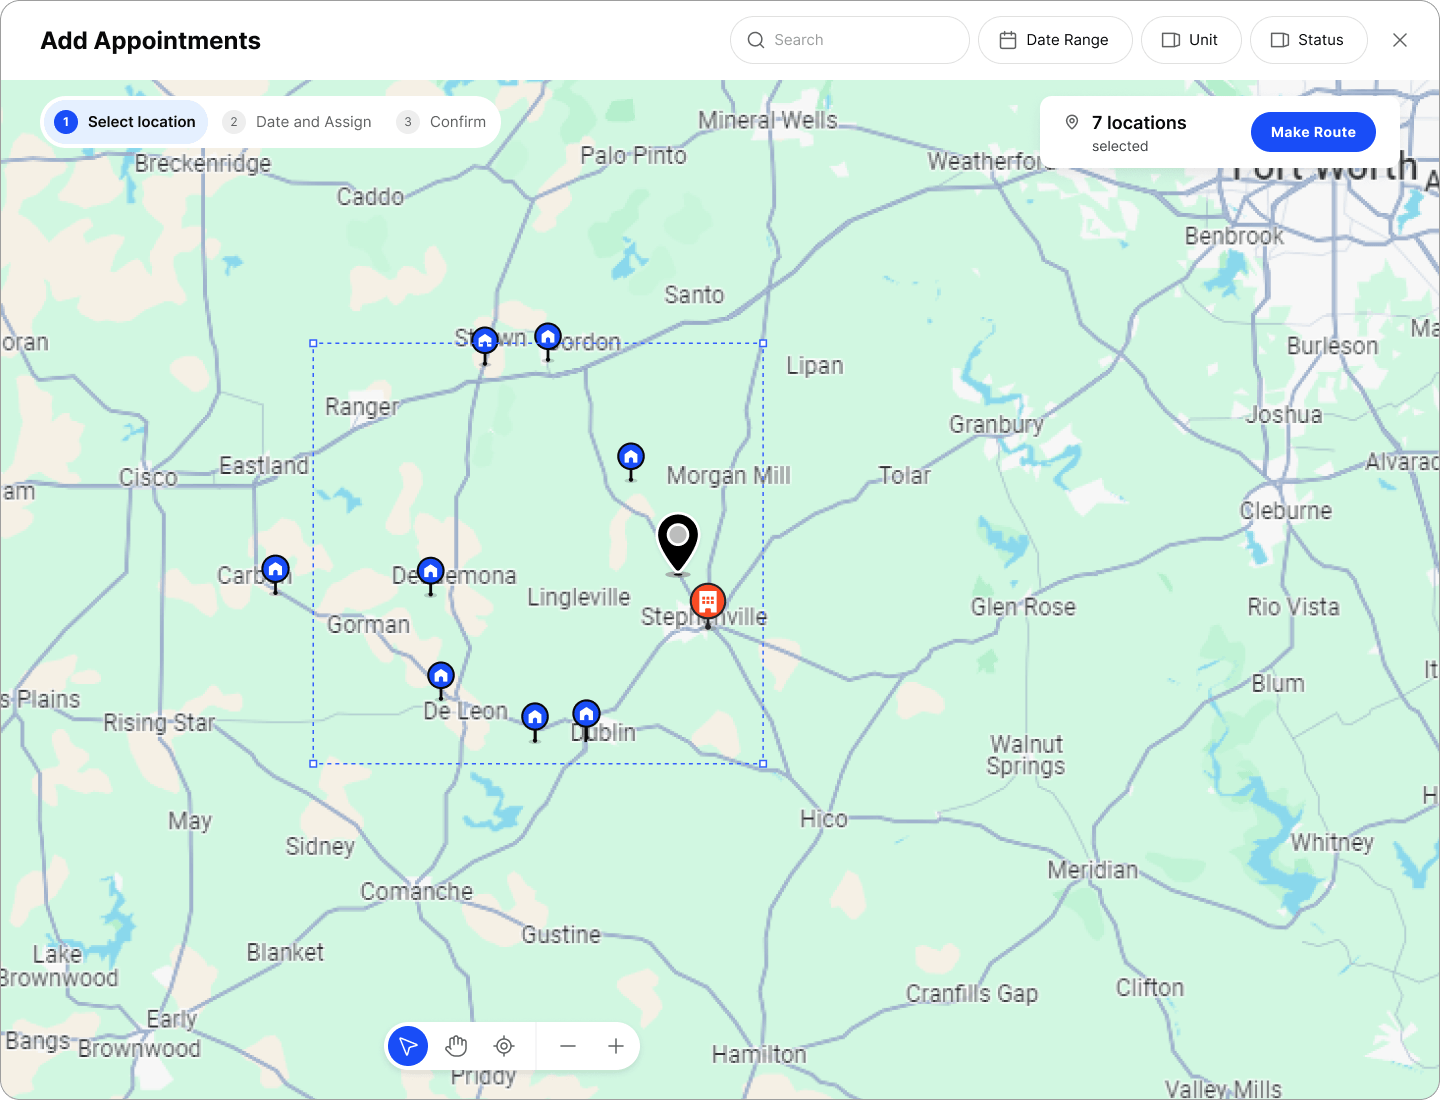This screenshot has height=1100, width=1440.
Task: Close the Add Appointments dialog
Action: 1400,40
